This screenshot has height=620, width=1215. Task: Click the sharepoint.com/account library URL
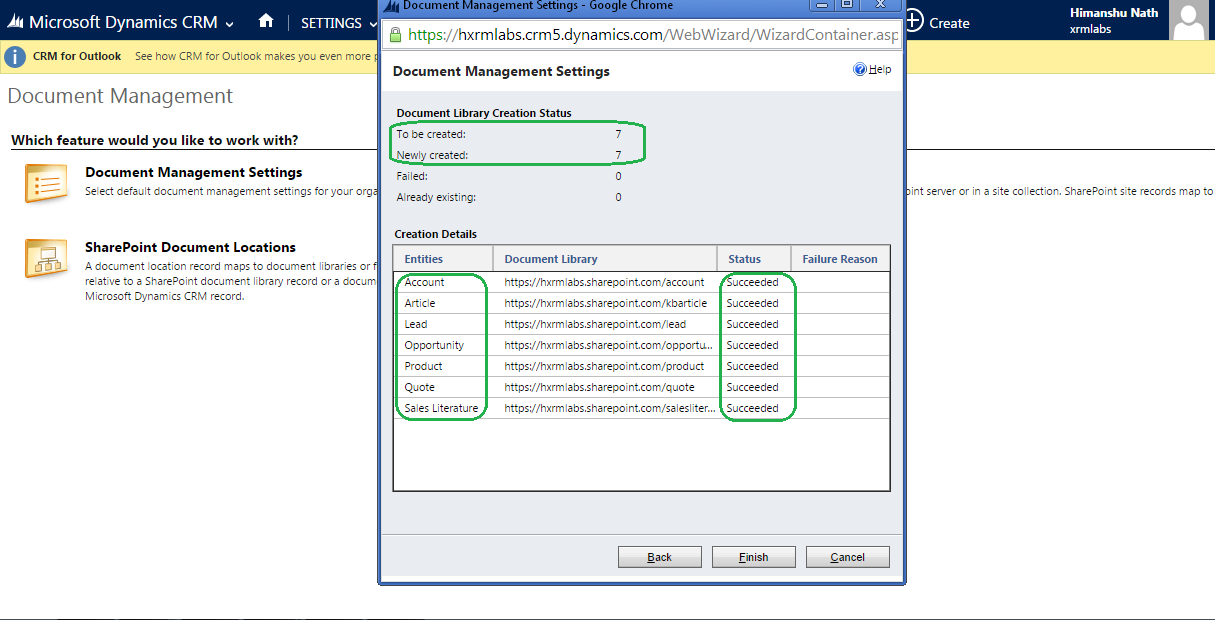604,282
